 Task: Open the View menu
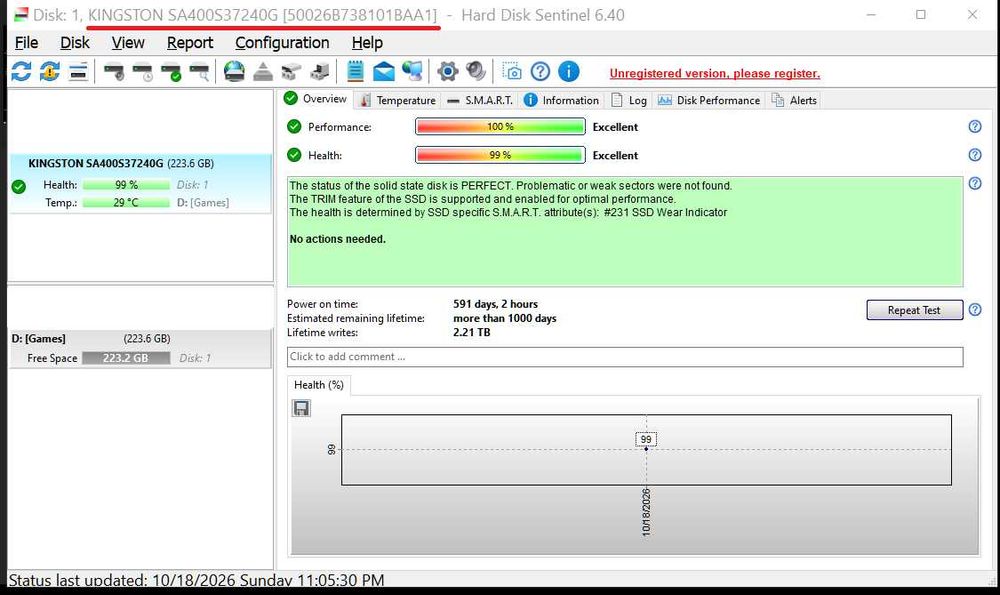coord(128,43)
